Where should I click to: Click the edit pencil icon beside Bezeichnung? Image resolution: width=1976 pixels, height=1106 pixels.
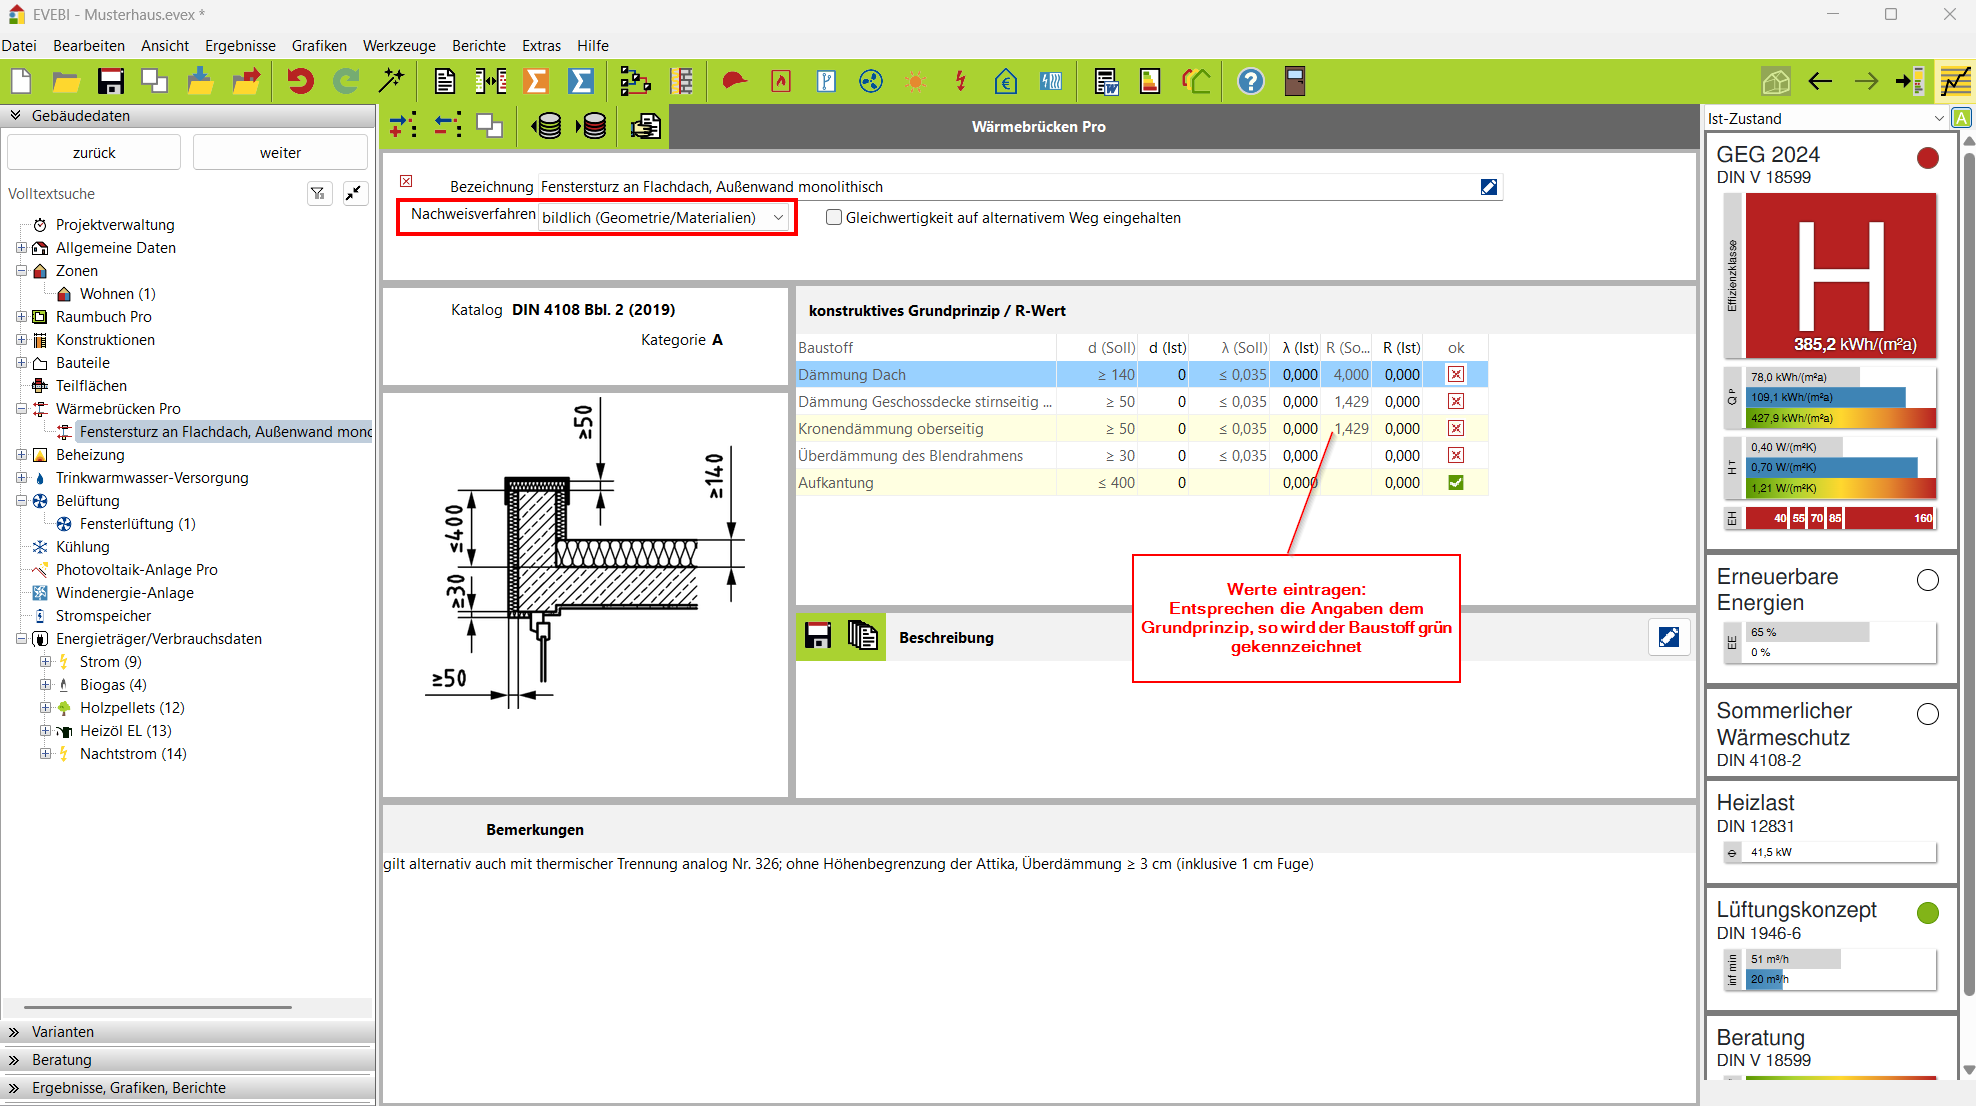[1488, 187]
